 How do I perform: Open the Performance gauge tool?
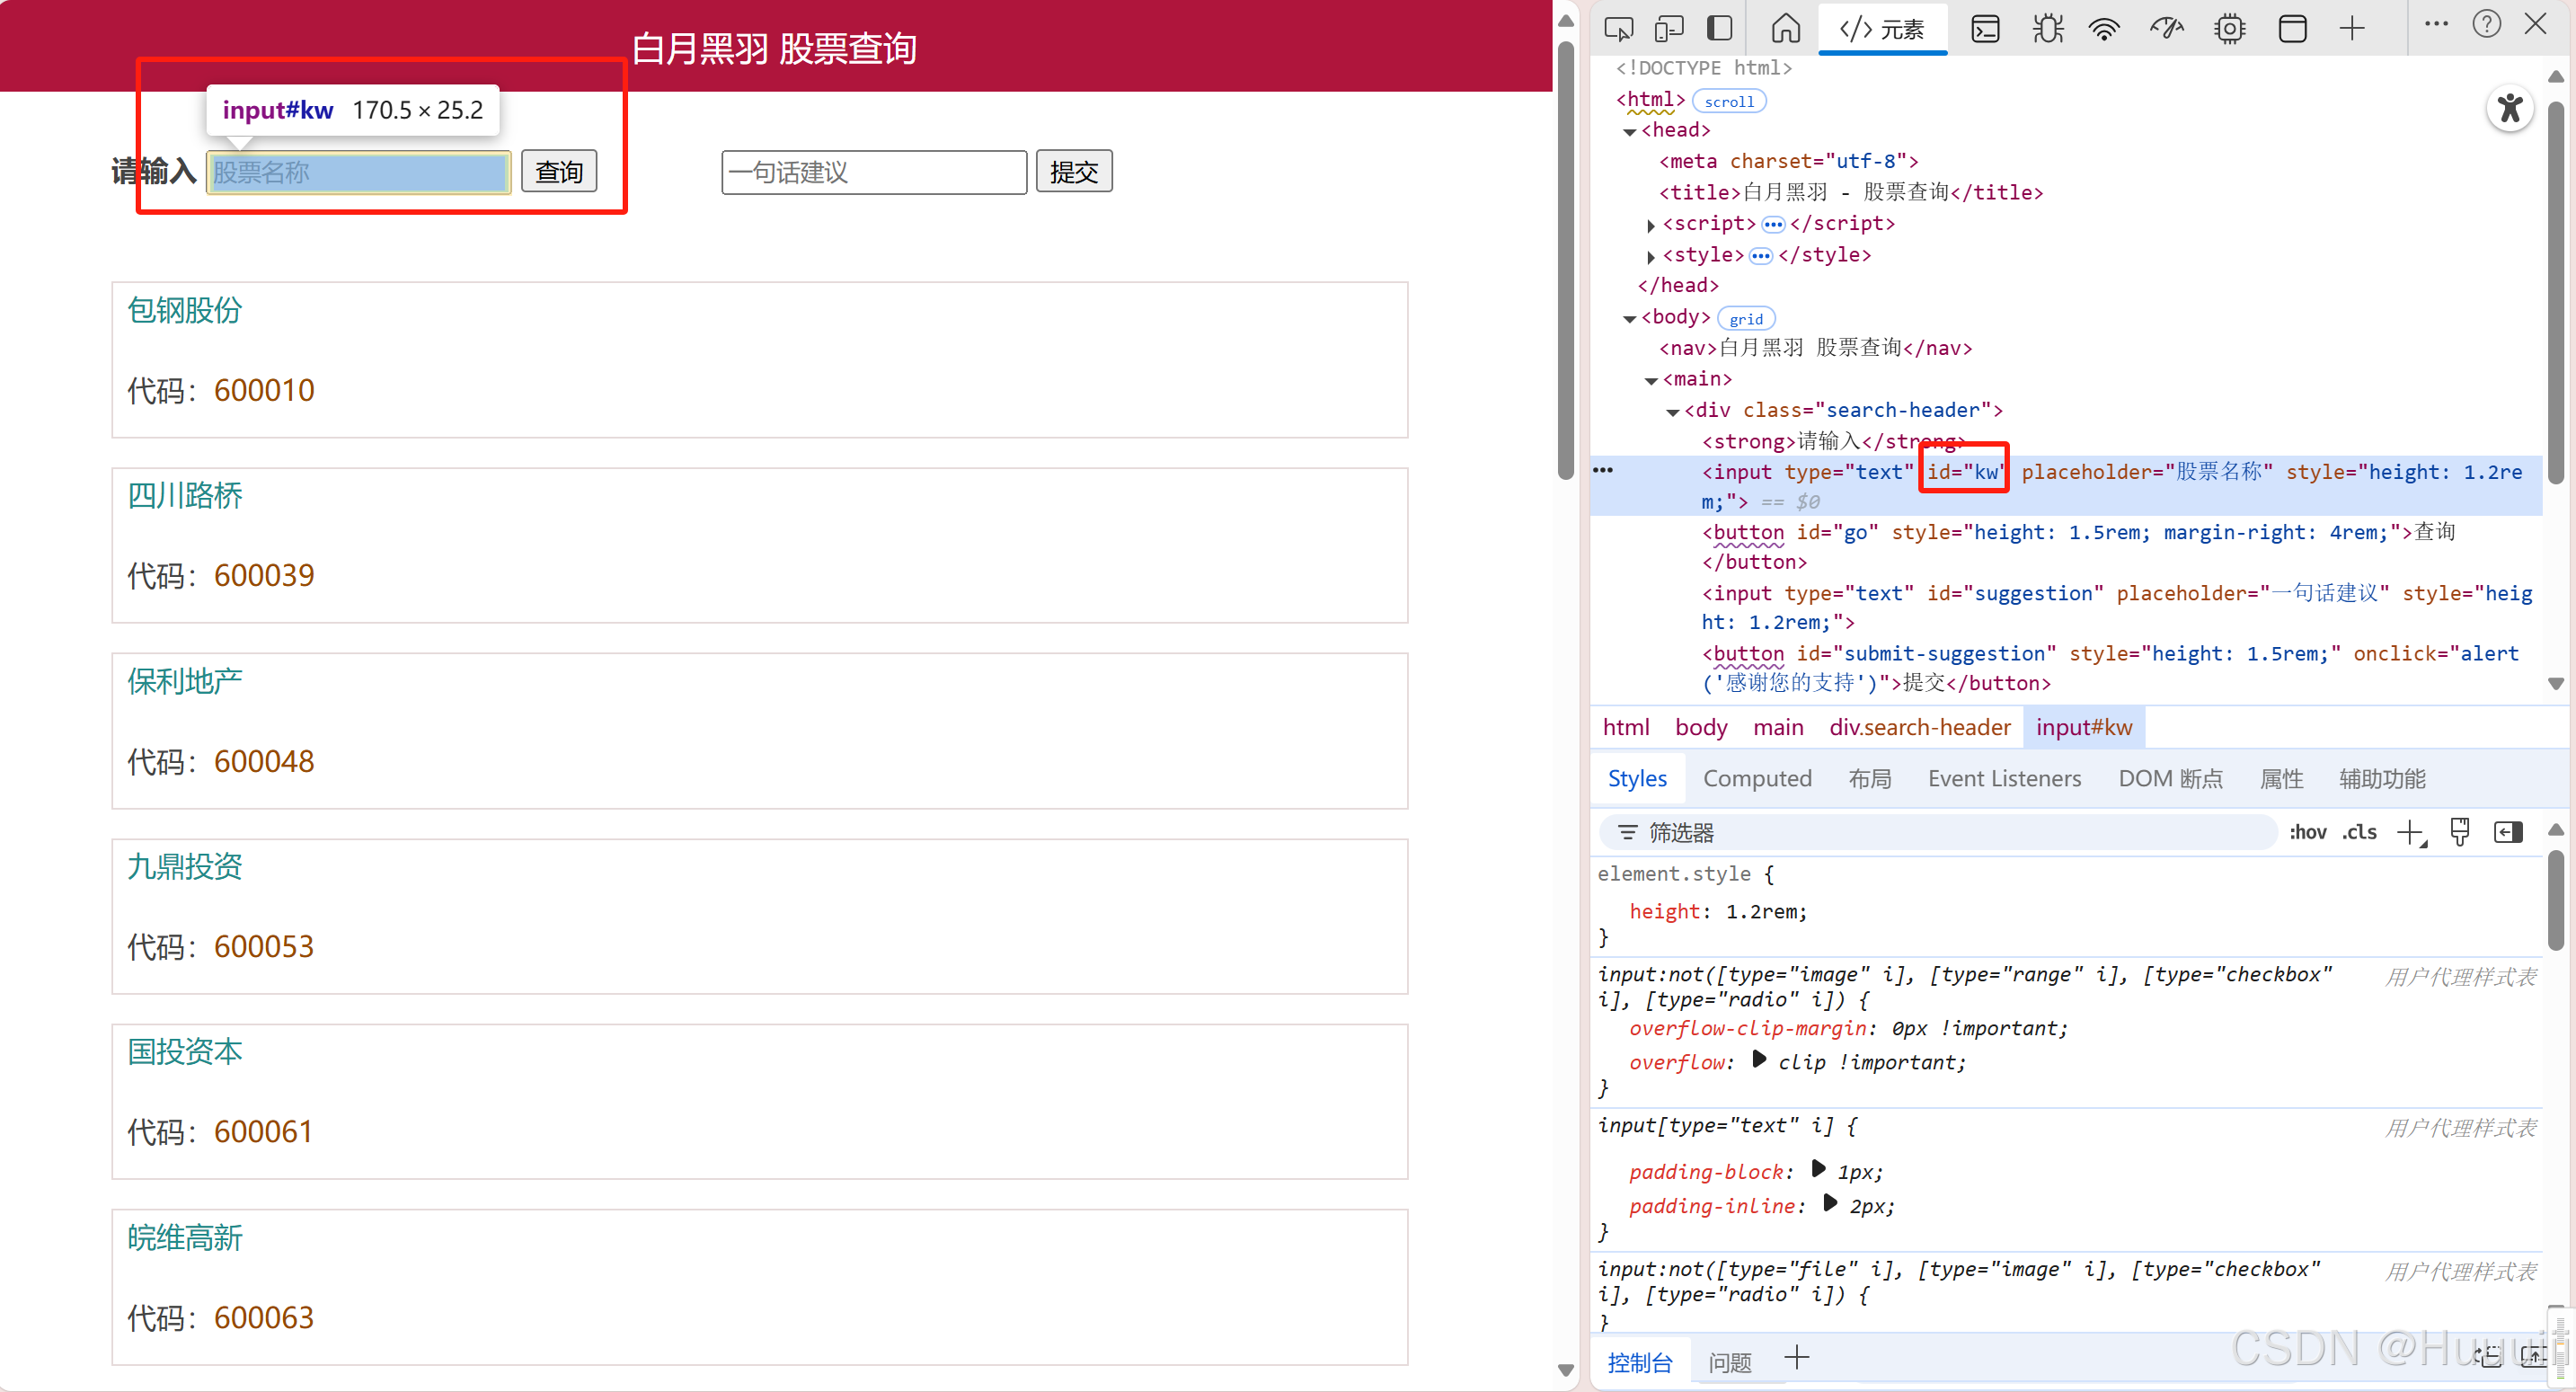tap(2166, 28)
